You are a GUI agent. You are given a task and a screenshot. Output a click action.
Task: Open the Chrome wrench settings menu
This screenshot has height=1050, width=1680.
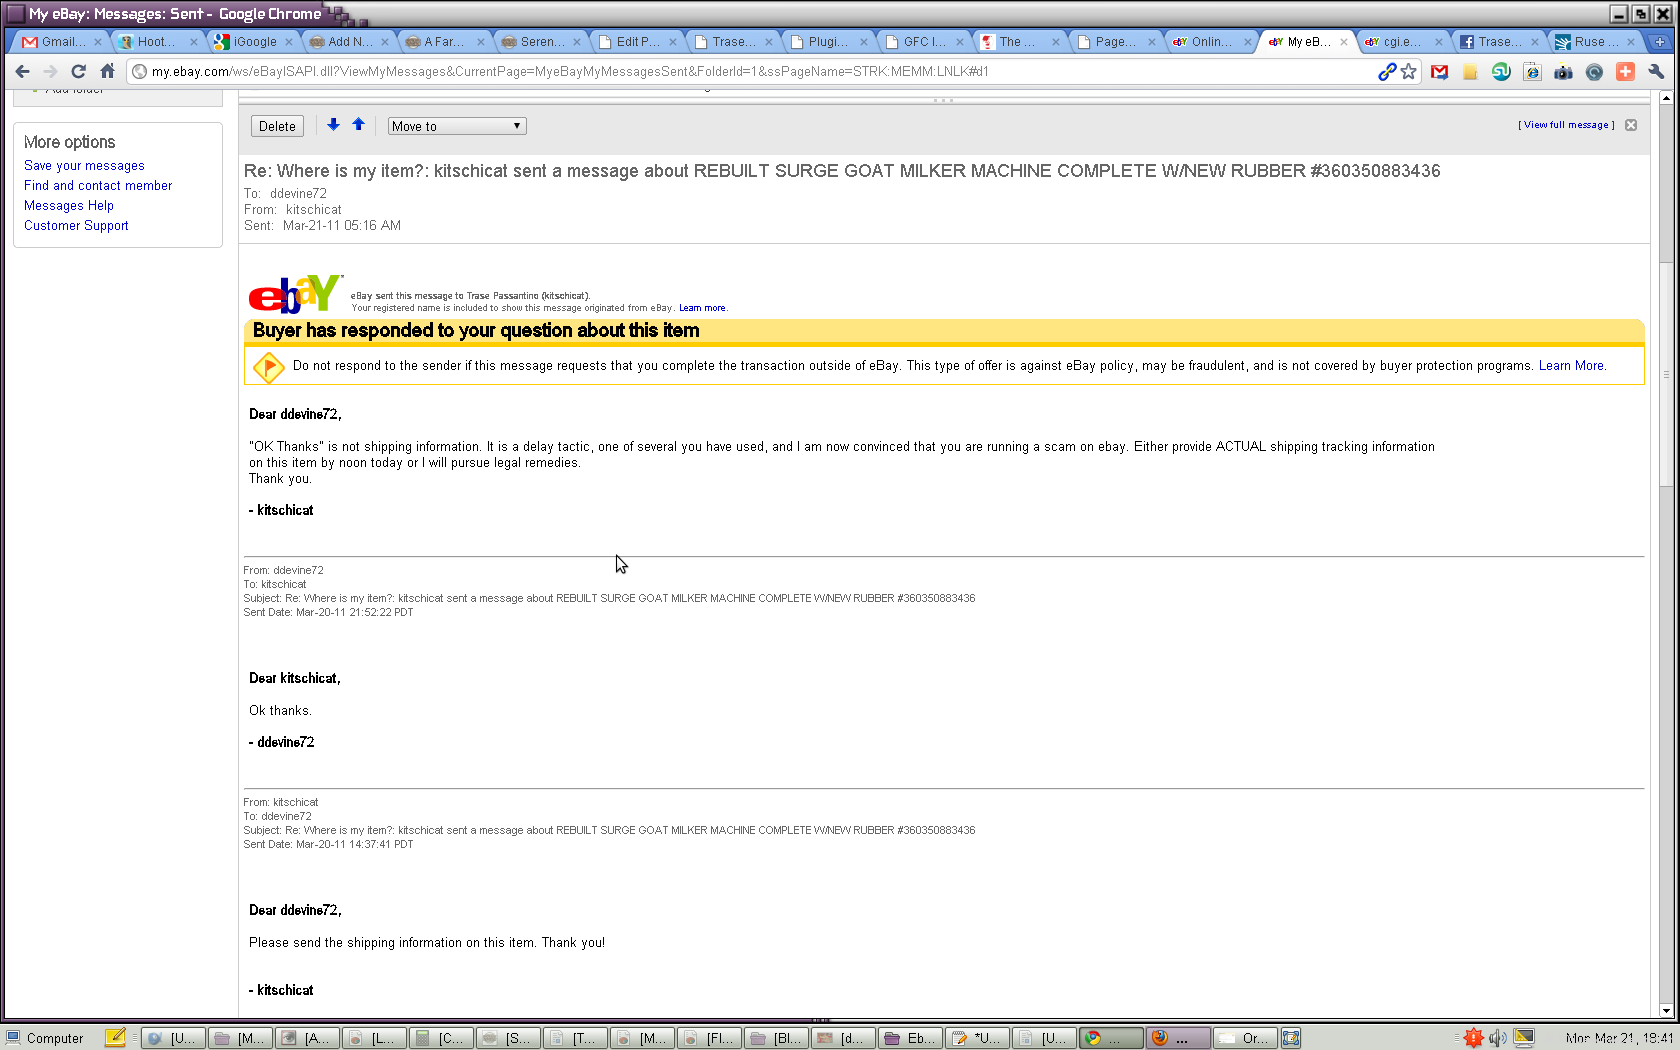pos(1656,71)
